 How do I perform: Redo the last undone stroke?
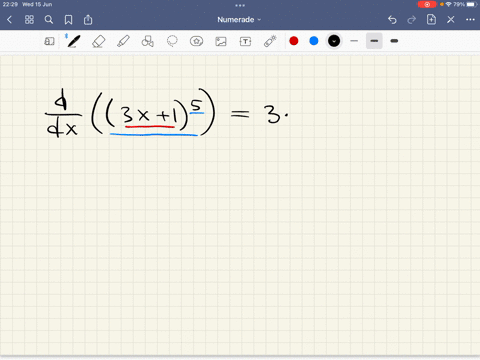tap(412, 20)
